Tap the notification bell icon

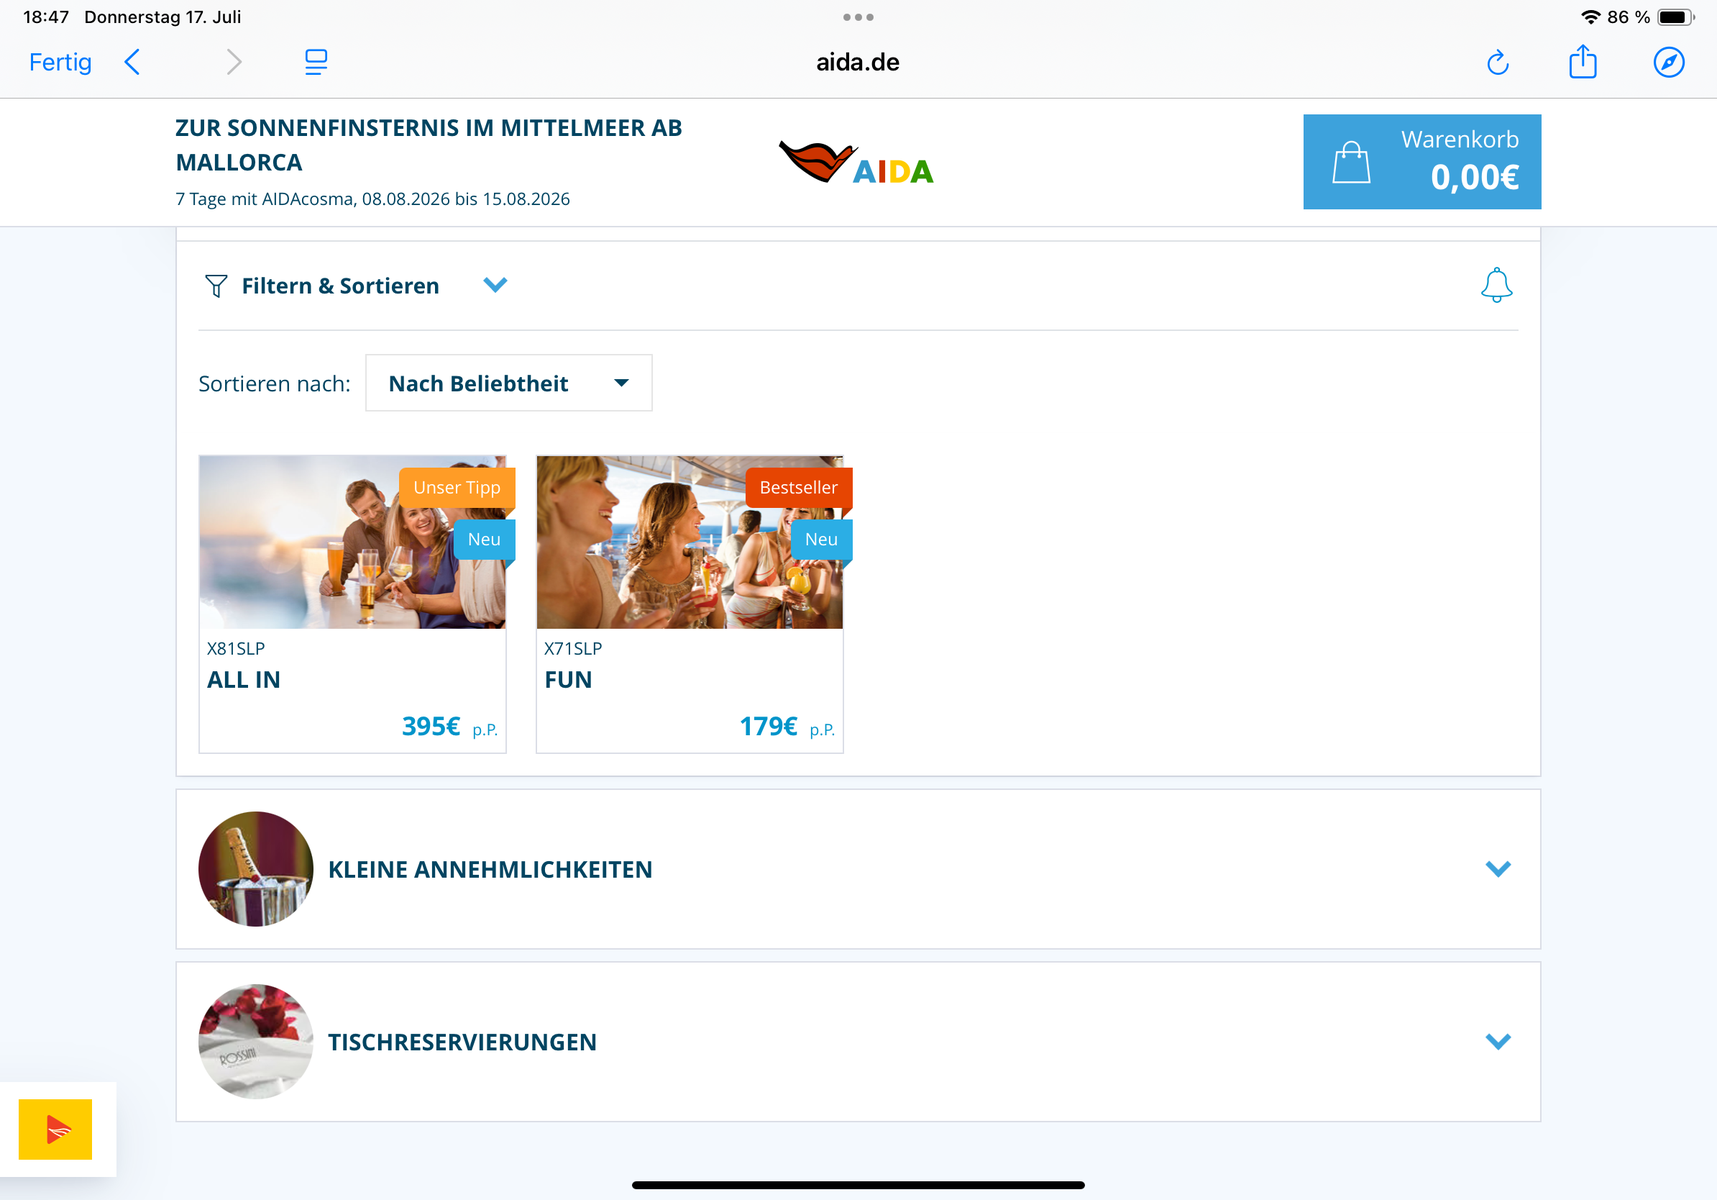tap(1496, 286)
